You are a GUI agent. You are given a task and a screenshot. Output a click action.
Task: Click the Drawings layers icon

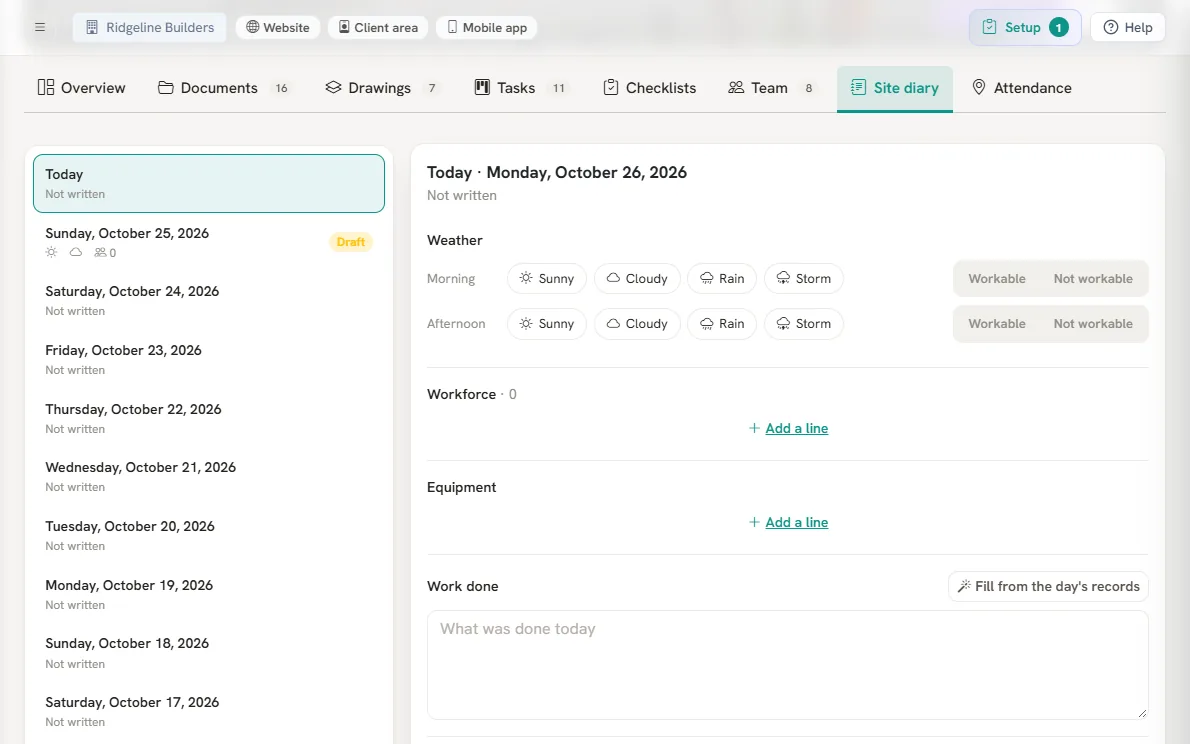tap(333, 87)
